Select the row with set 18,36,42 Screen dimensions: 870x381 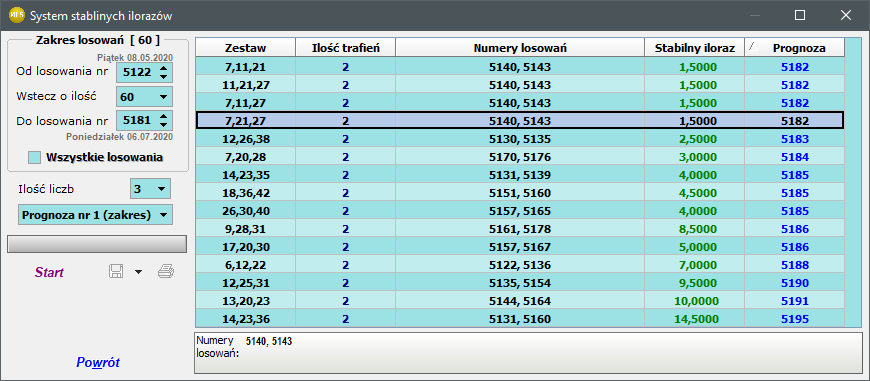pyautogui.click(x=520, y=193)
